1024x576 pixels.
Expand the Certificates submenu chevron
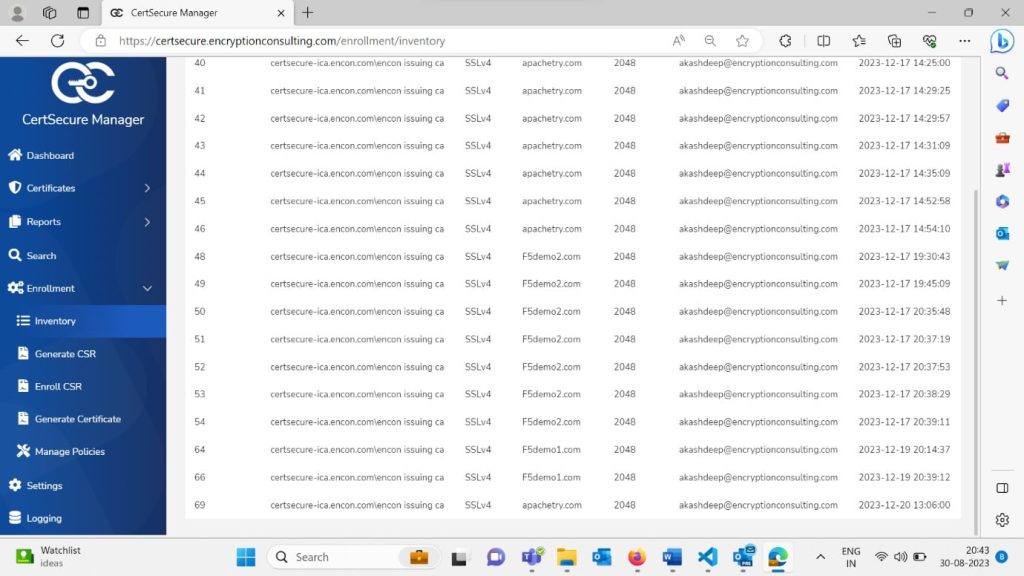coord(147,188)
